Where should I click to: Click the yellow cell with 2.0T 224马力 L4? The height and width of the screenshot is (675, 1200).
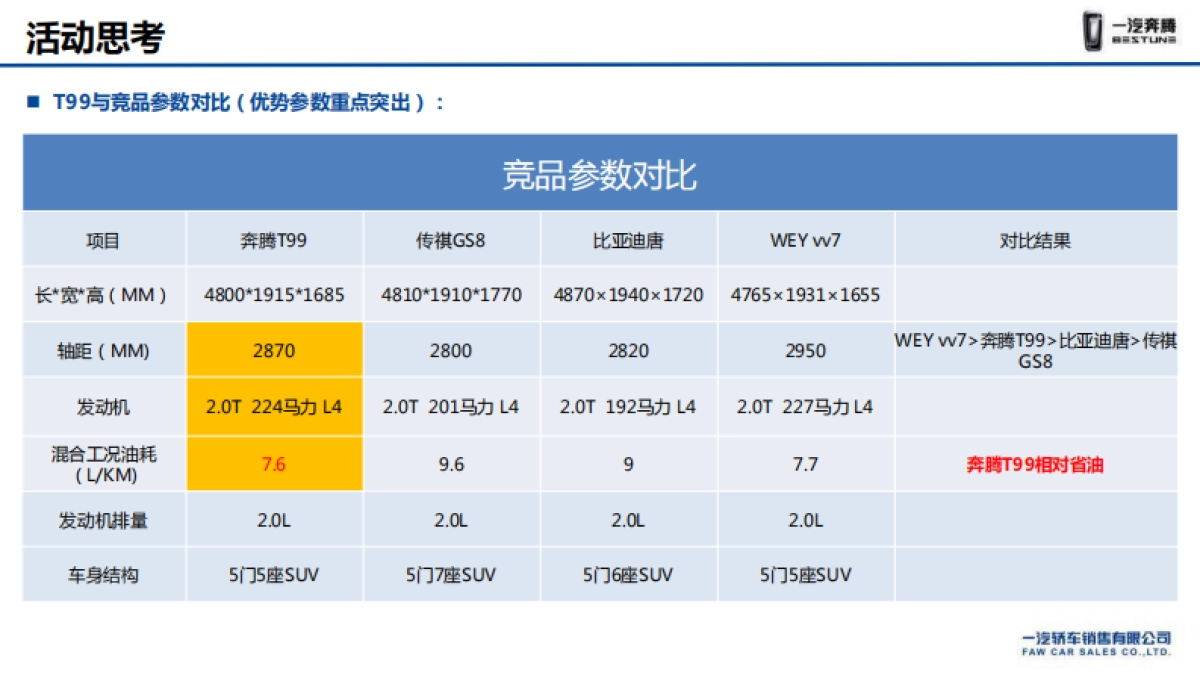tap(274, 407)
